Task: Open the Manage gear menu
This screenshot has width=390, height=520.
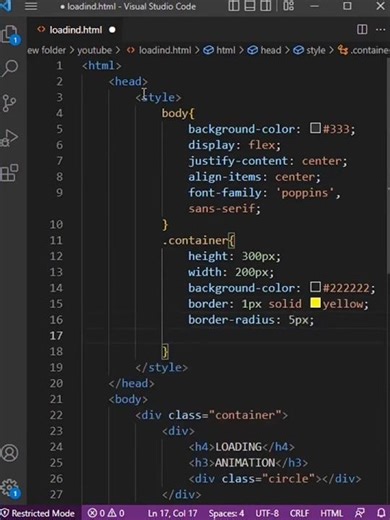Action: coord(10,489)
